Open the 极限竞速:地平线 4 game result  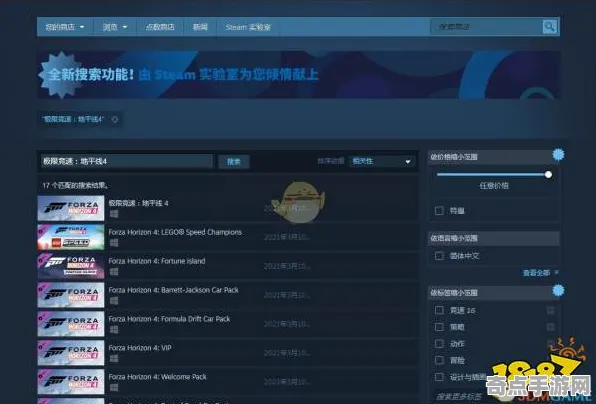pos(227,208)
